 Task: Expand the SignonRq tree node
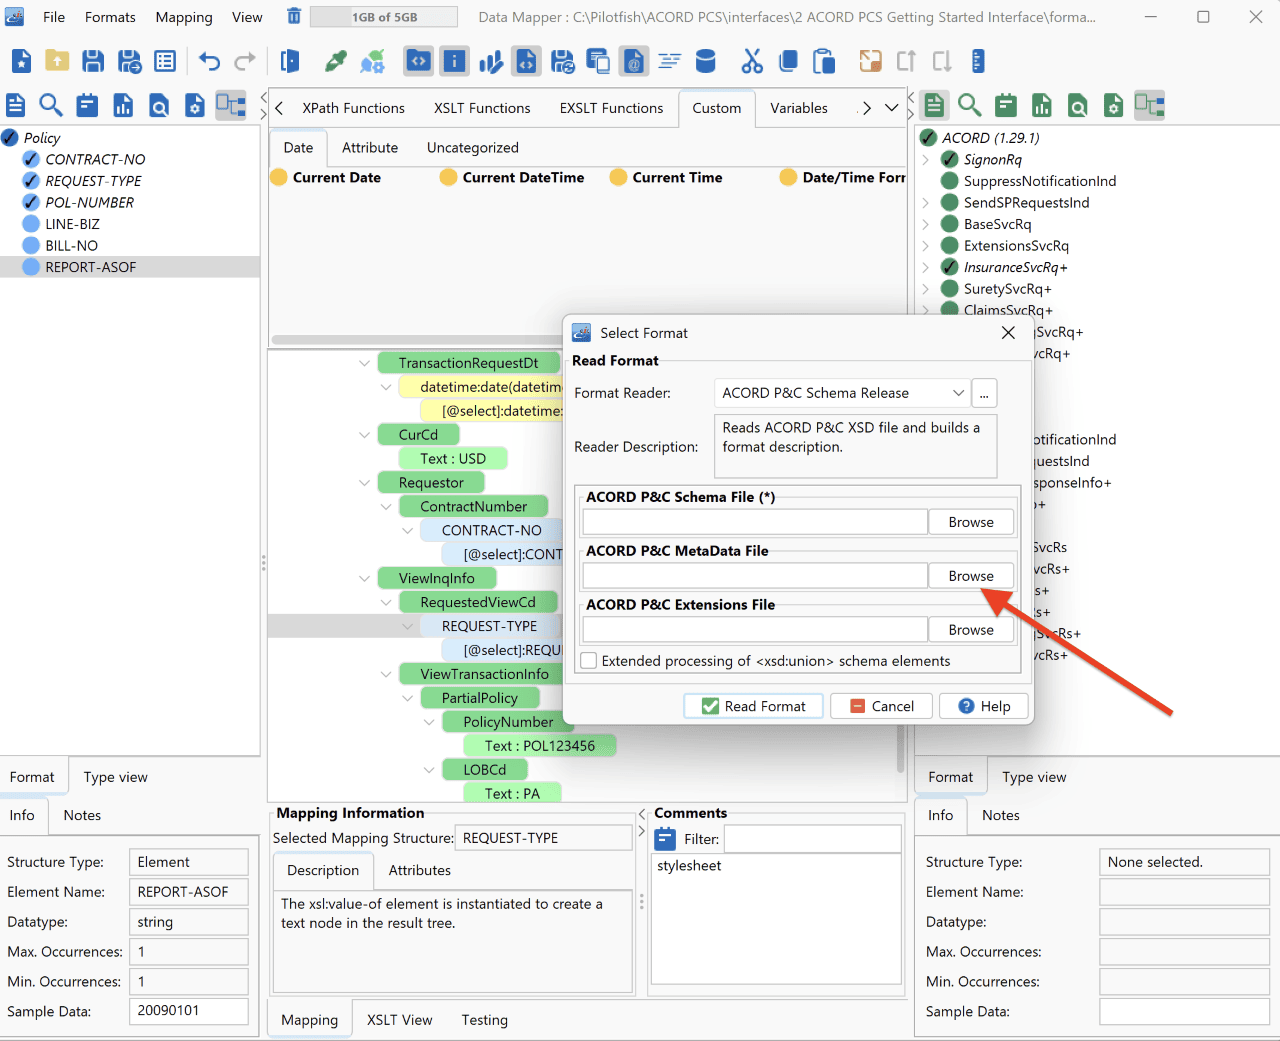tap(925, 160)
